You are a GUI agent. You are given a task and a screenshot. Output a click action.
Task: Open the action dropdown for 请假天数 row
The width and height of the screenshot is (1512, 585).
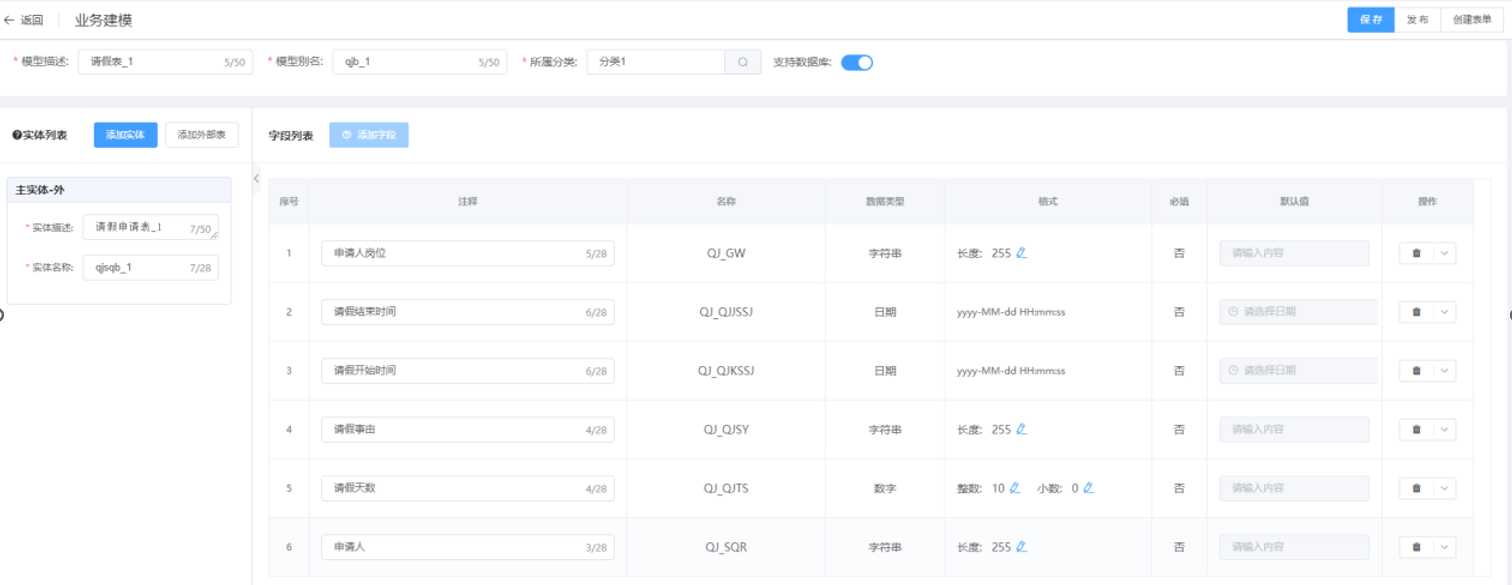pos(1444,488)
